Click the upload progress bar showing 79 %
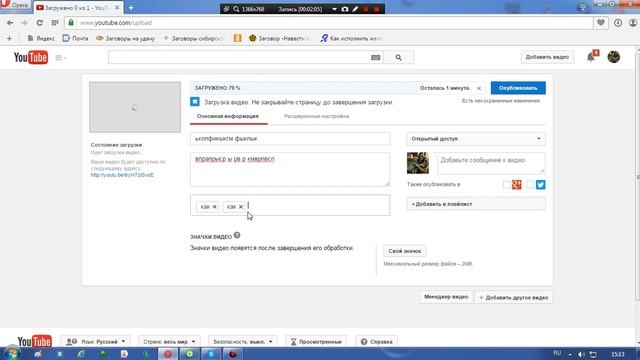 click(337, 88)
